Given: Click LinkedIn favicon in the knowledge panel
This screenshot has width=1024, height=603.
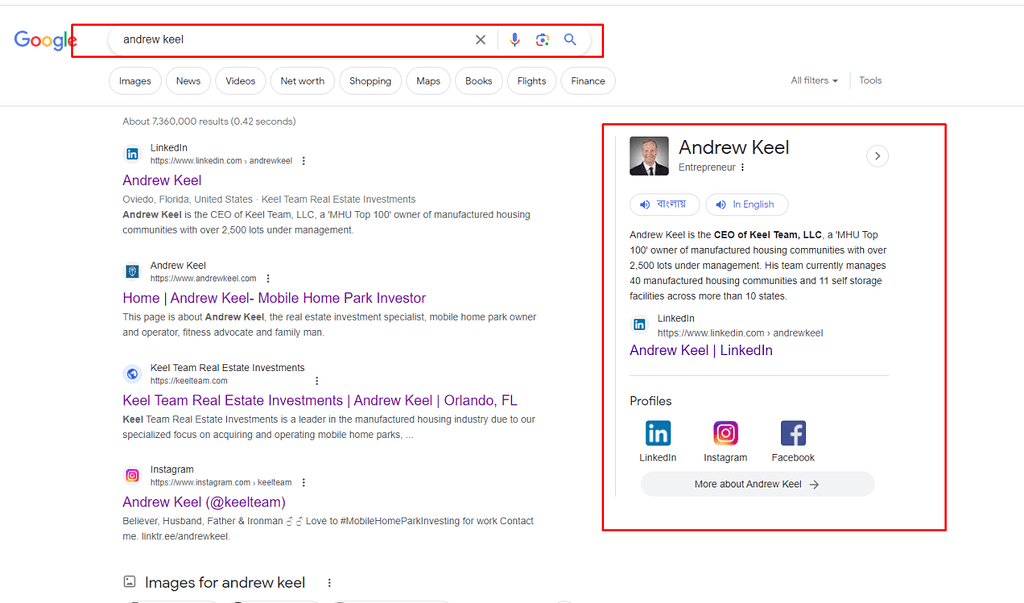Looking at the screenshot, I should (x=639, y=324).
